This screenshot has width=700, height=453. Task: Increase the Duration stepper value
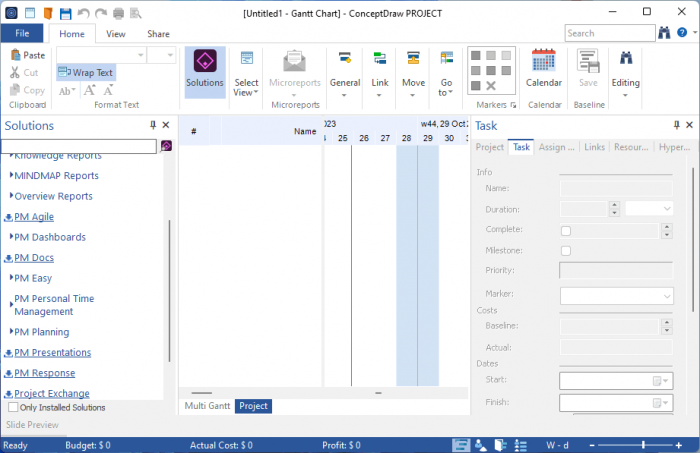pos(615,205)
